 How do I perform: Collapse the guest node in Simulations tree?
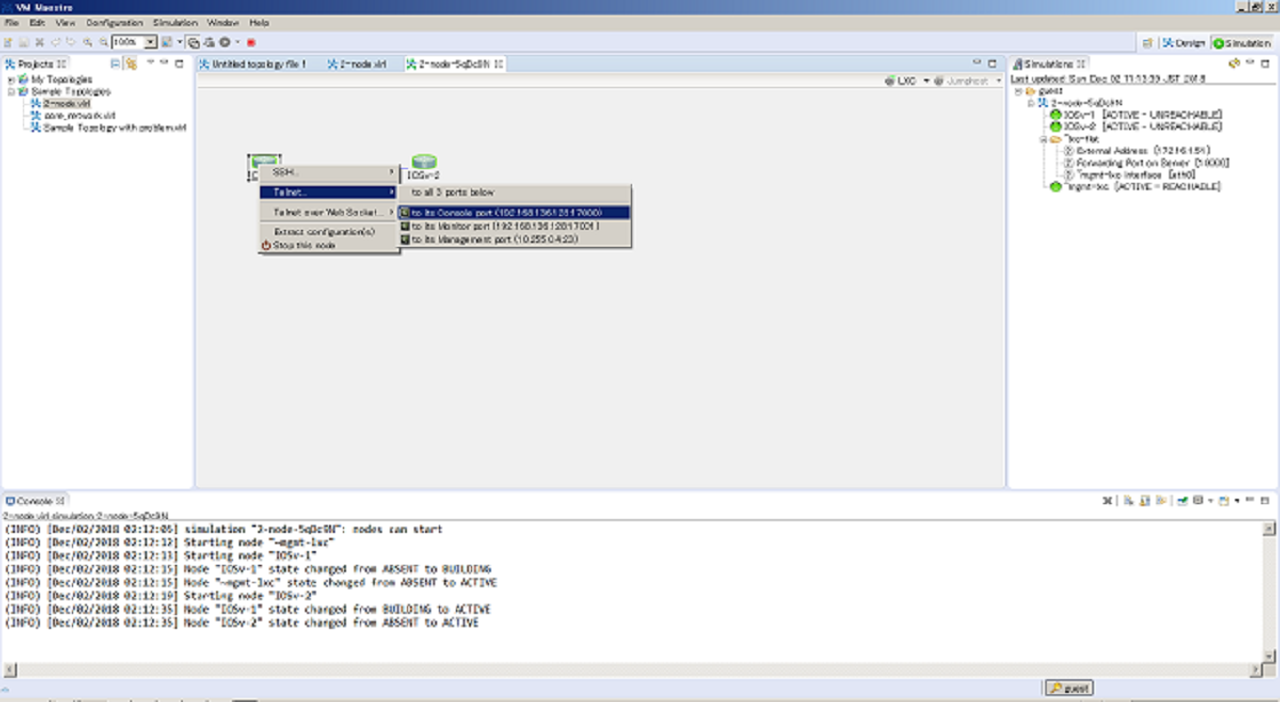(x=1019, y=91)
